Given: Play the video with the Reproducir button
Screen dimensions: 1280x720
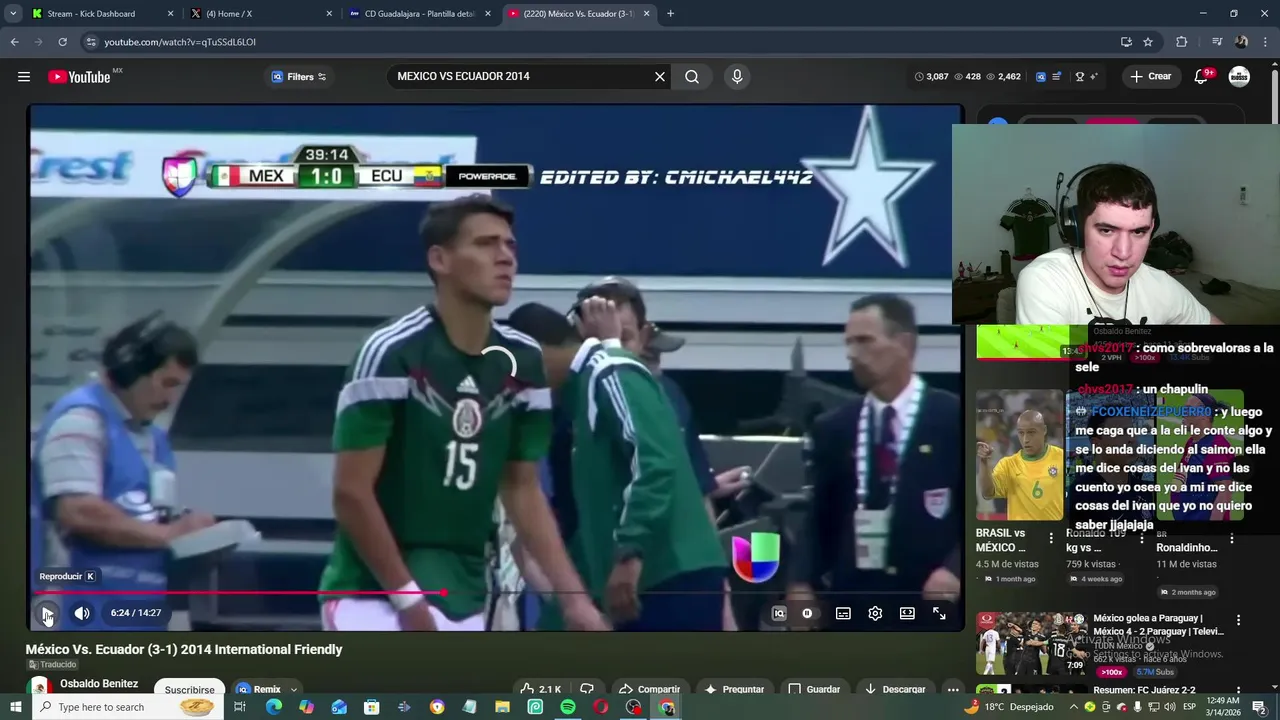Looking at the screenshot, I should click(x=47, y=613).
